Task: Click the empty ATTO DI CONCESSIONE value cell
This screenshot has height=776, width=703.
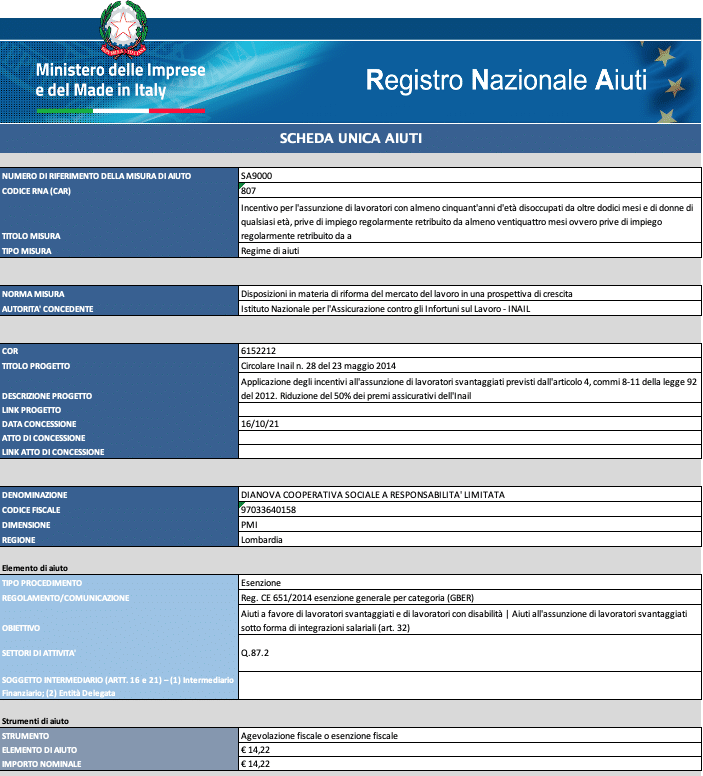Action: coord(470,437)
